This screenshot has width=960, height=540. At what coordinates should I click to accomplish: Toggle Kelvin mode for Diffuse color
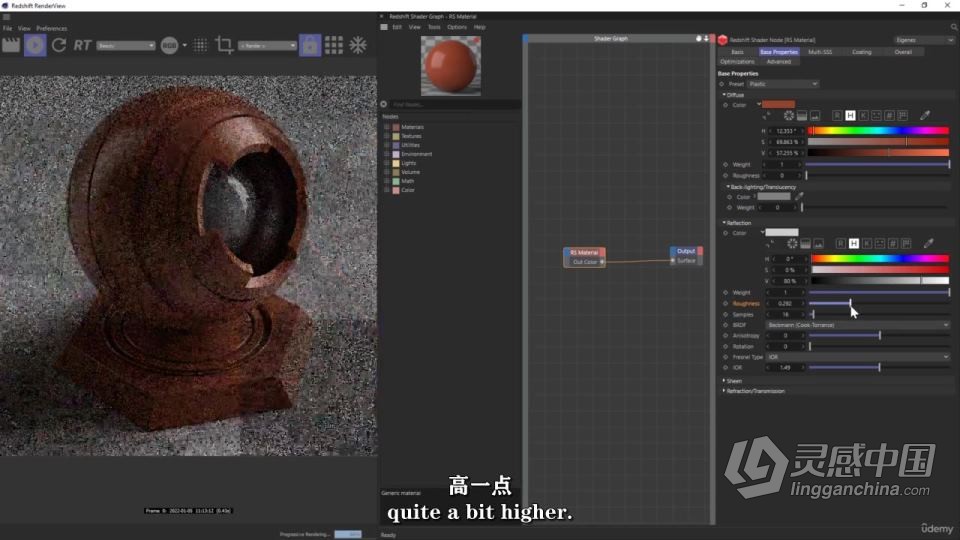pyautogui.click(x=863, y=115)
